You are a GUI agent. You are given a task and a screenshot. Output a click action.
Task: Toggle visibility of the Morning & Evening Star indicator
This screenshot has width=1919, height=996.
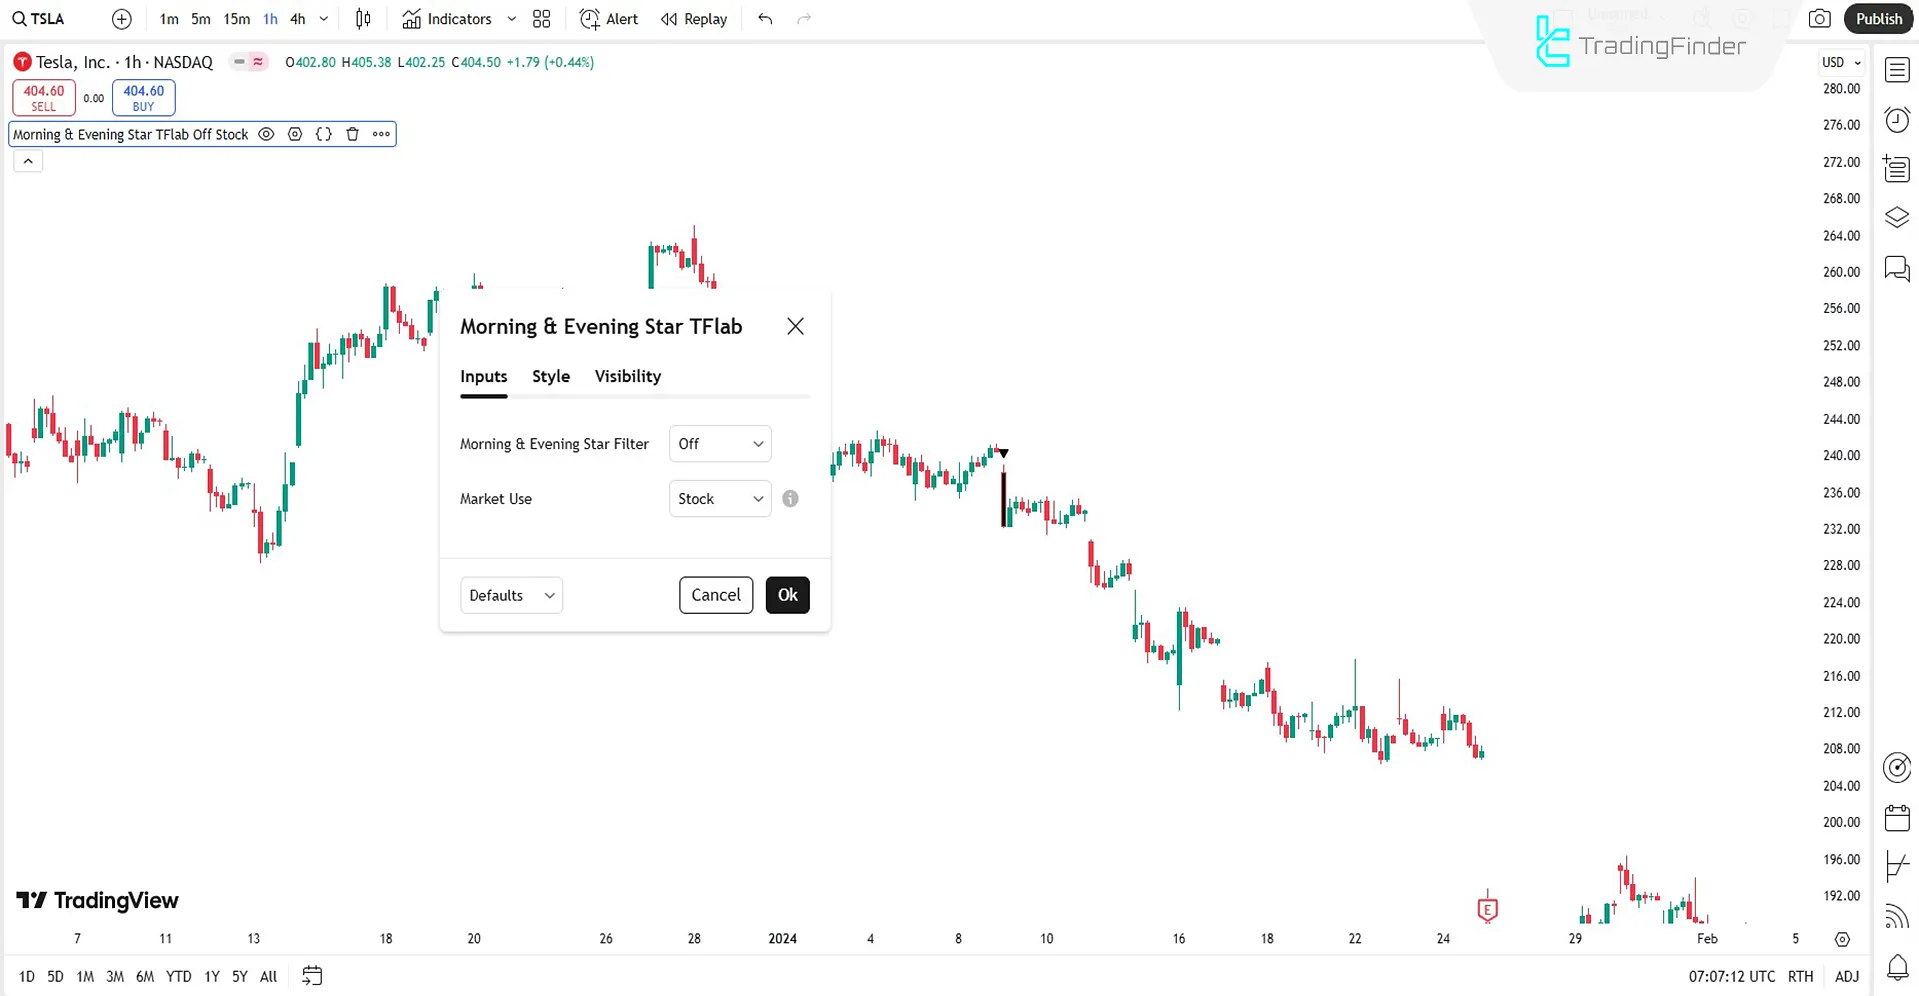coord(265,133)
